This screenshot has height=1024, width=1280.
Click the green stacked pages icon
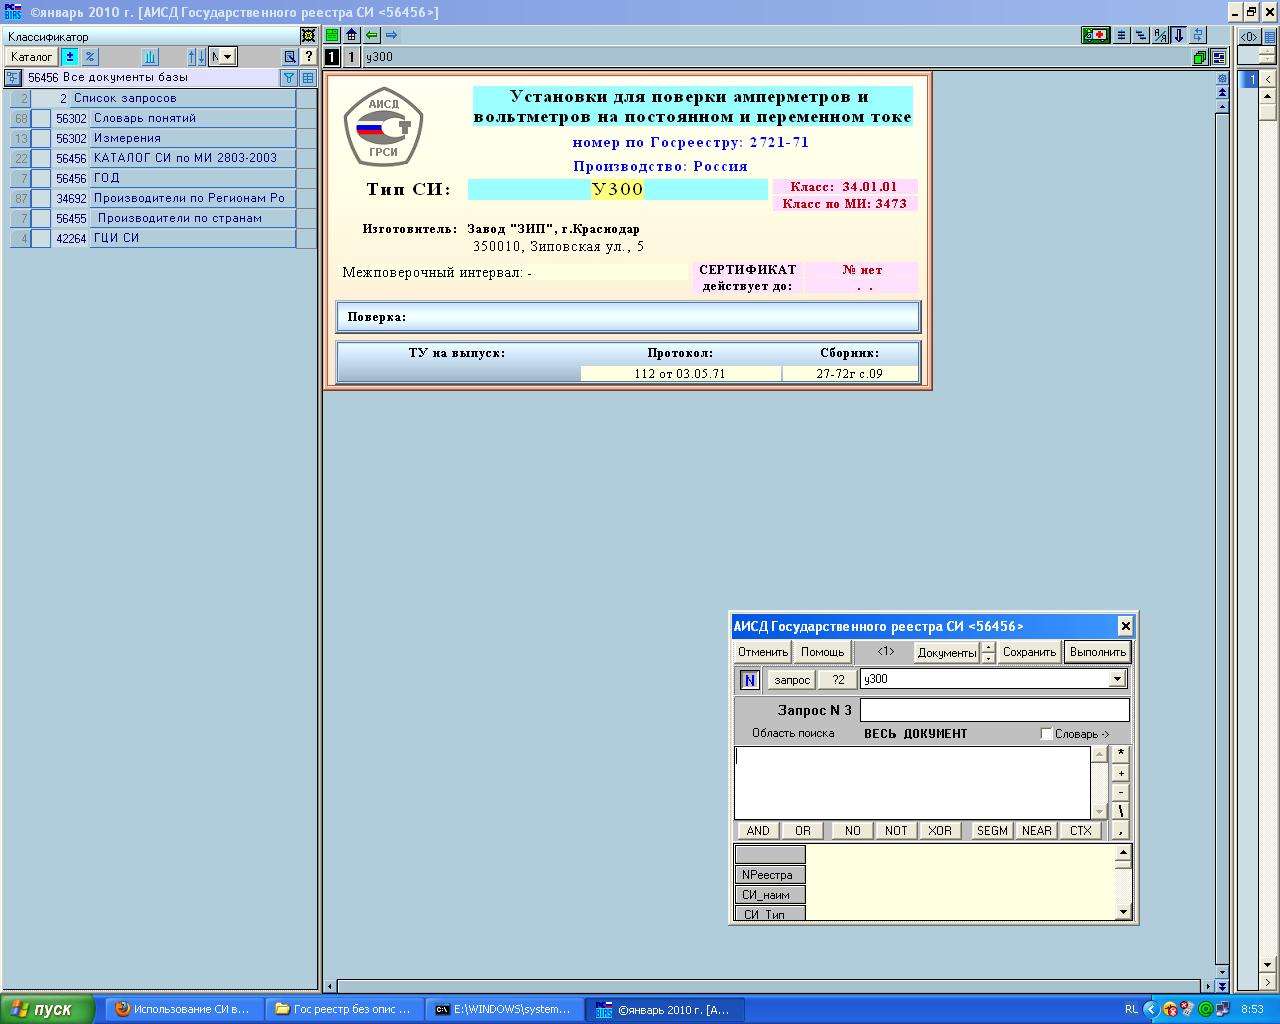1199,58
